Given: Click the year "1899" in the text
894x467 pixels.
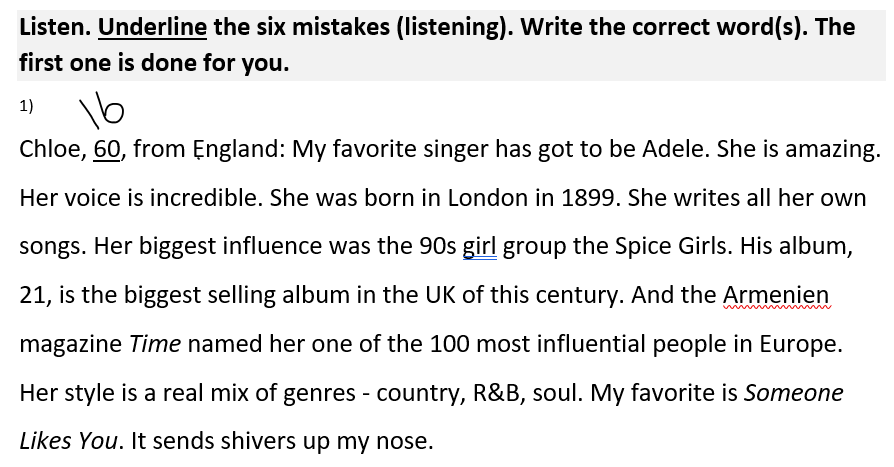Looking at the screenshot, I should [587, 198].
